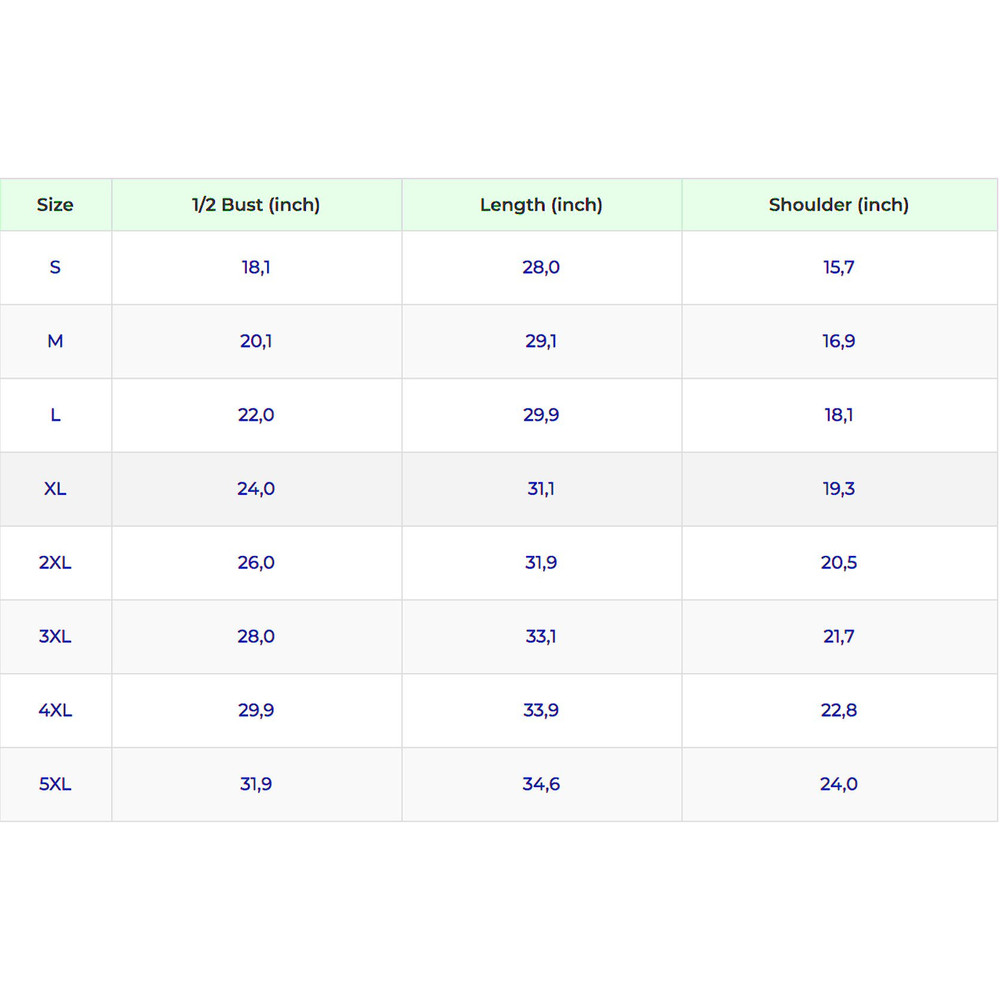Image resolution: width=1000 pixels, height=1000 pixels.
Task: Click the L size row label
Action: (x=55, y=415)
